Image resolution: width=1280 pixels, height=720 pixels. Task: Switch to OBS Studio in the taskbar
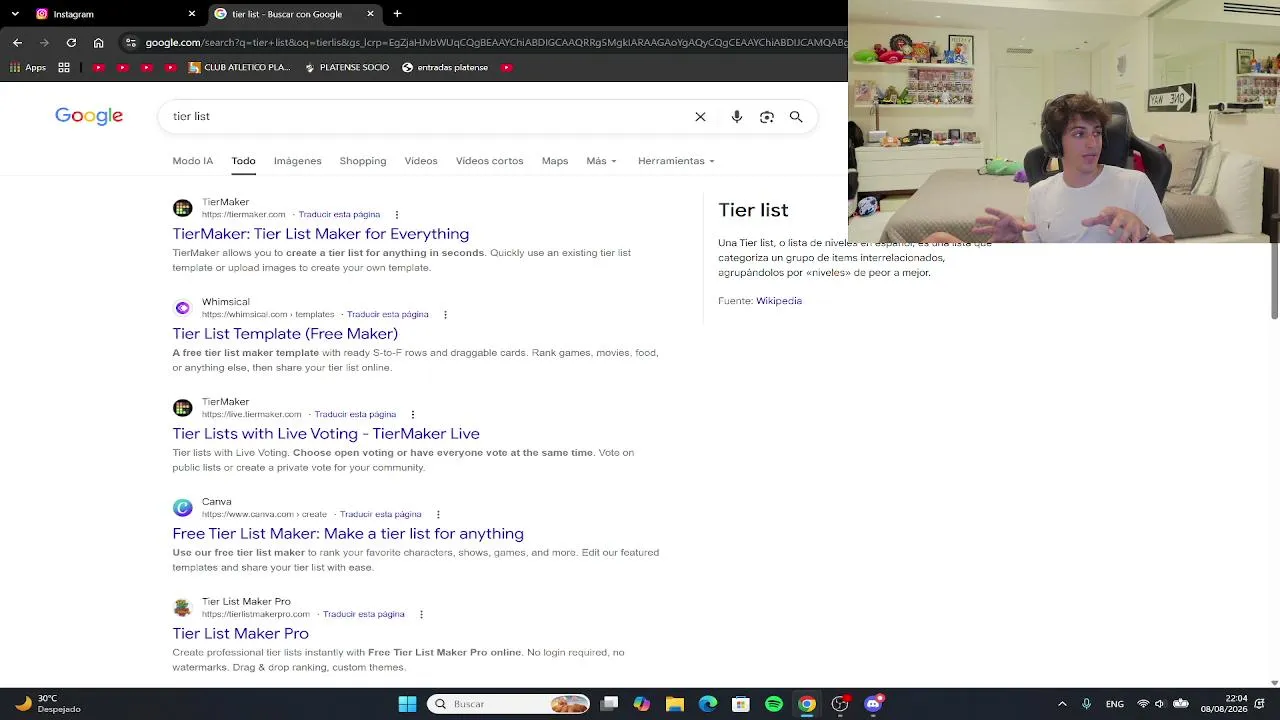840,704
